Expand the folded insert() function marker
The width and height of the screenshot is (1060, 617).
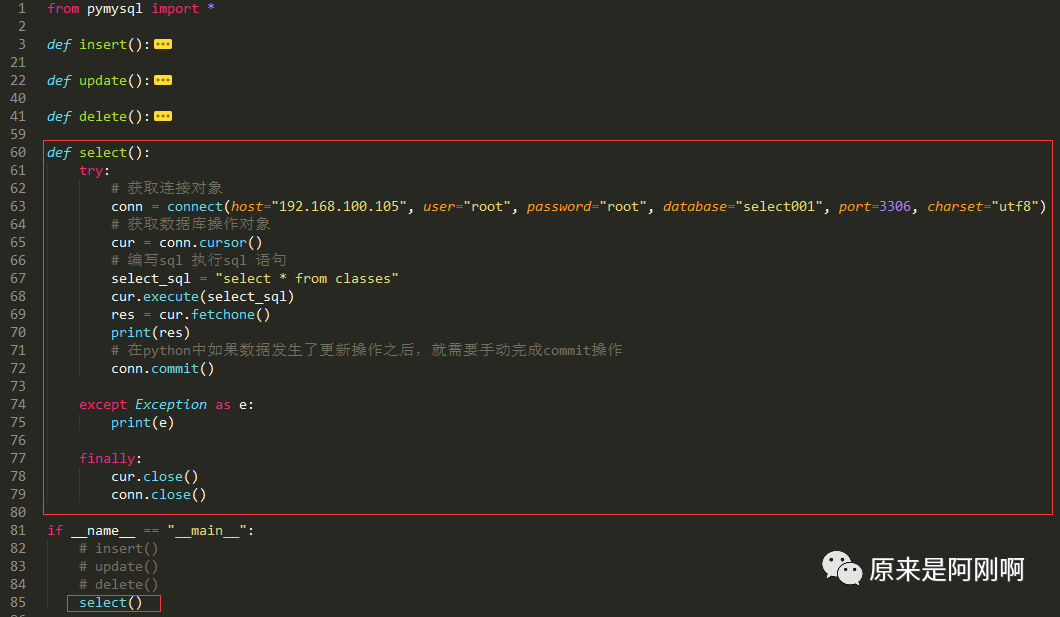[x=163, y=45]
